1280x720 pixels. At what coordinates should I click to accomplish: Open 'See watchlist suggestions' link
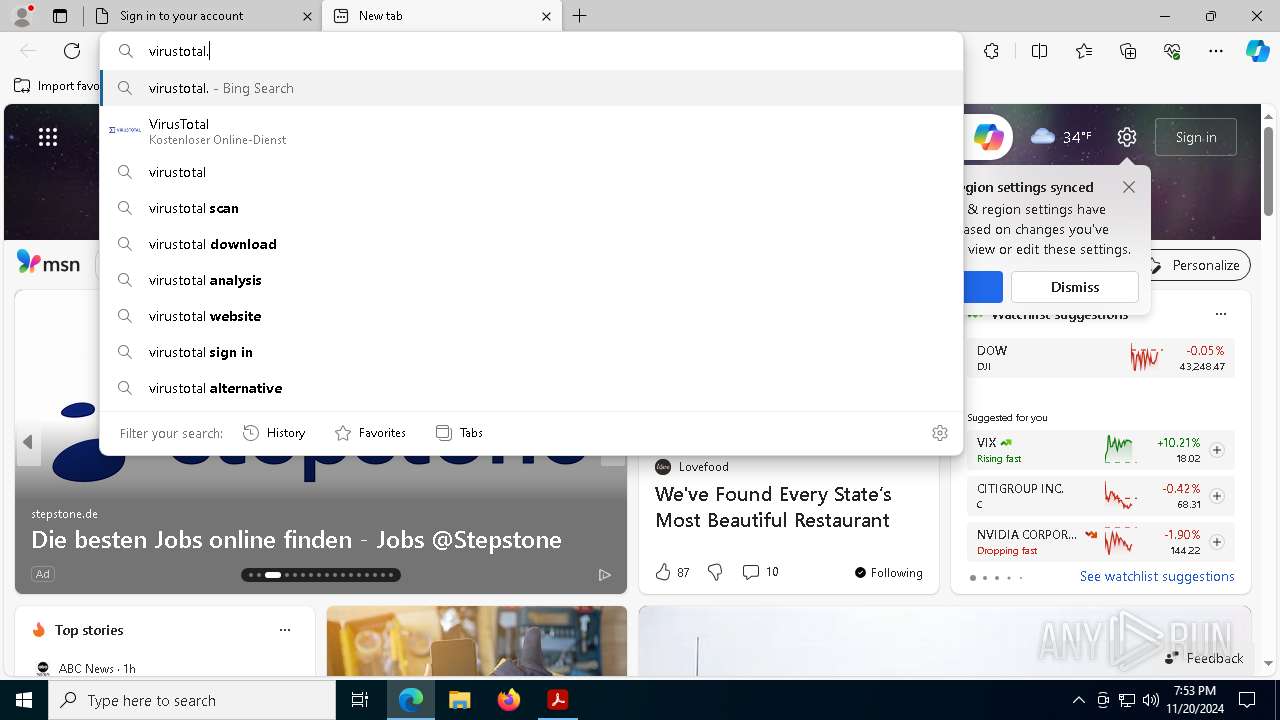tap(1157, 576)
